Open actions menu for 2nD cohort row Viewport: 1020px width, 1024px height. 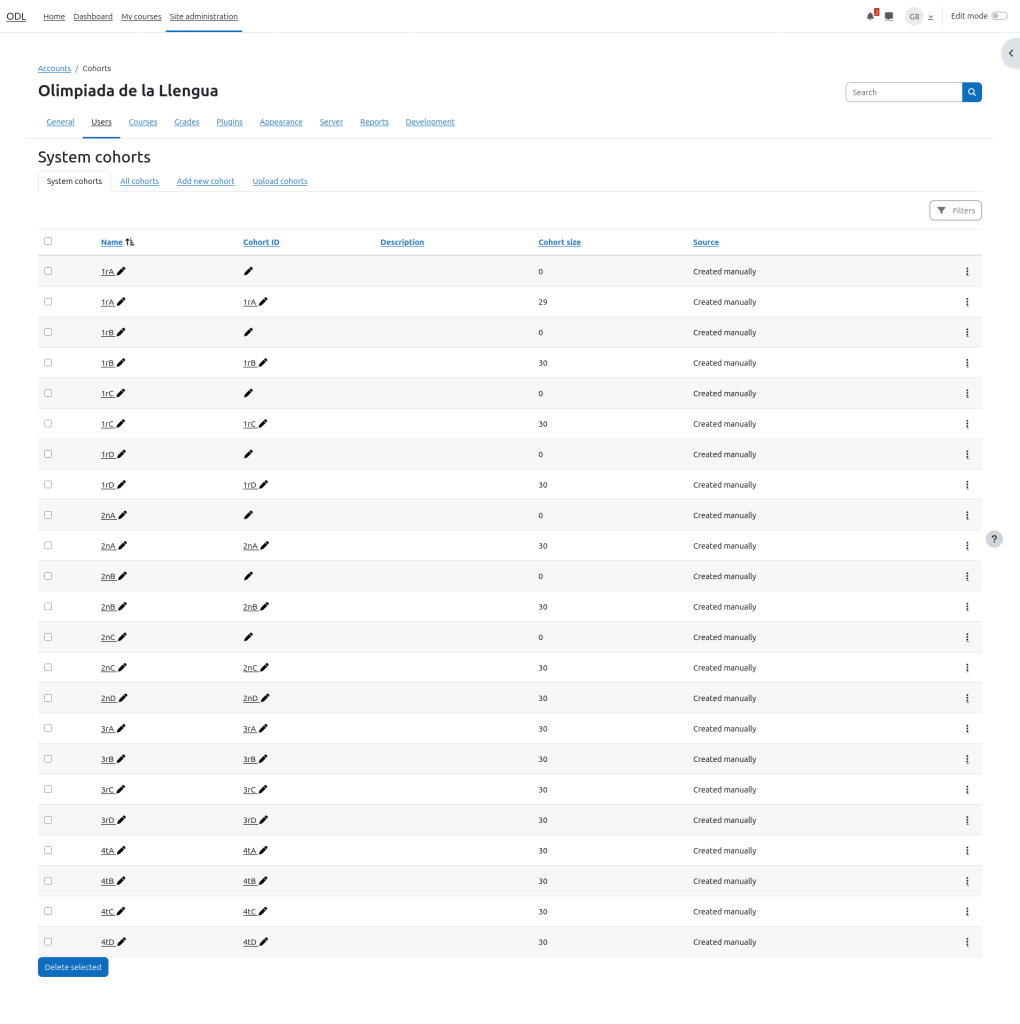point(967,698)
